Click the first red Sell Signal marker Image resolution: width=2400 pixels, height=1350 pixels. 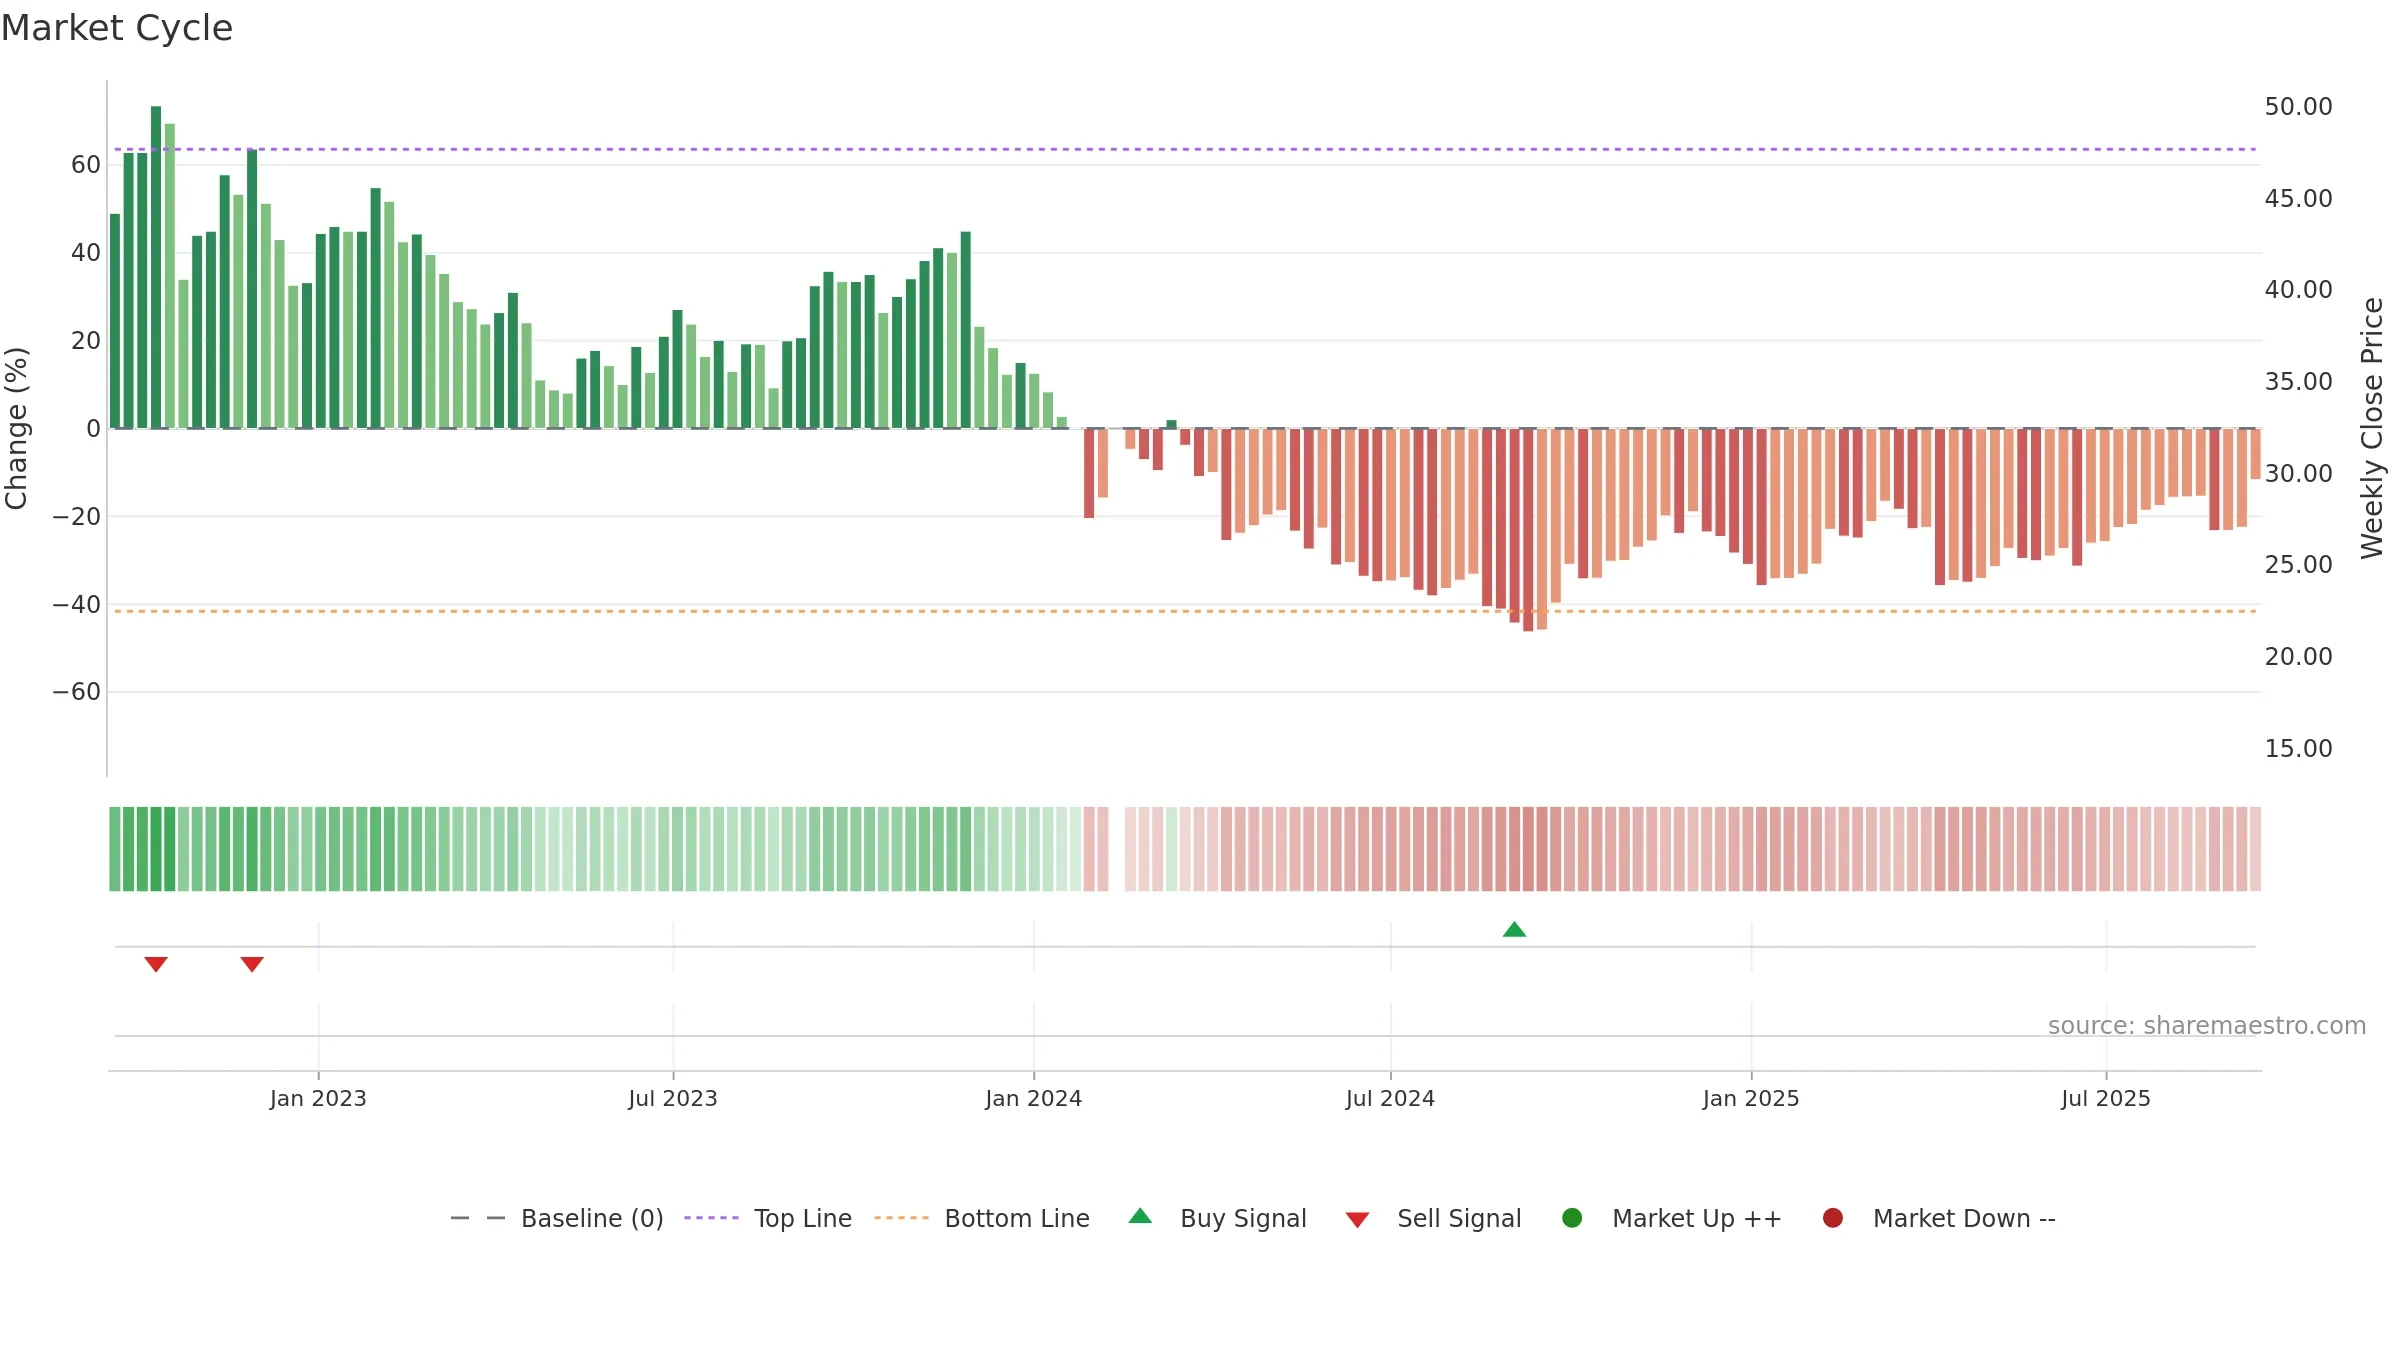(156, 964)
